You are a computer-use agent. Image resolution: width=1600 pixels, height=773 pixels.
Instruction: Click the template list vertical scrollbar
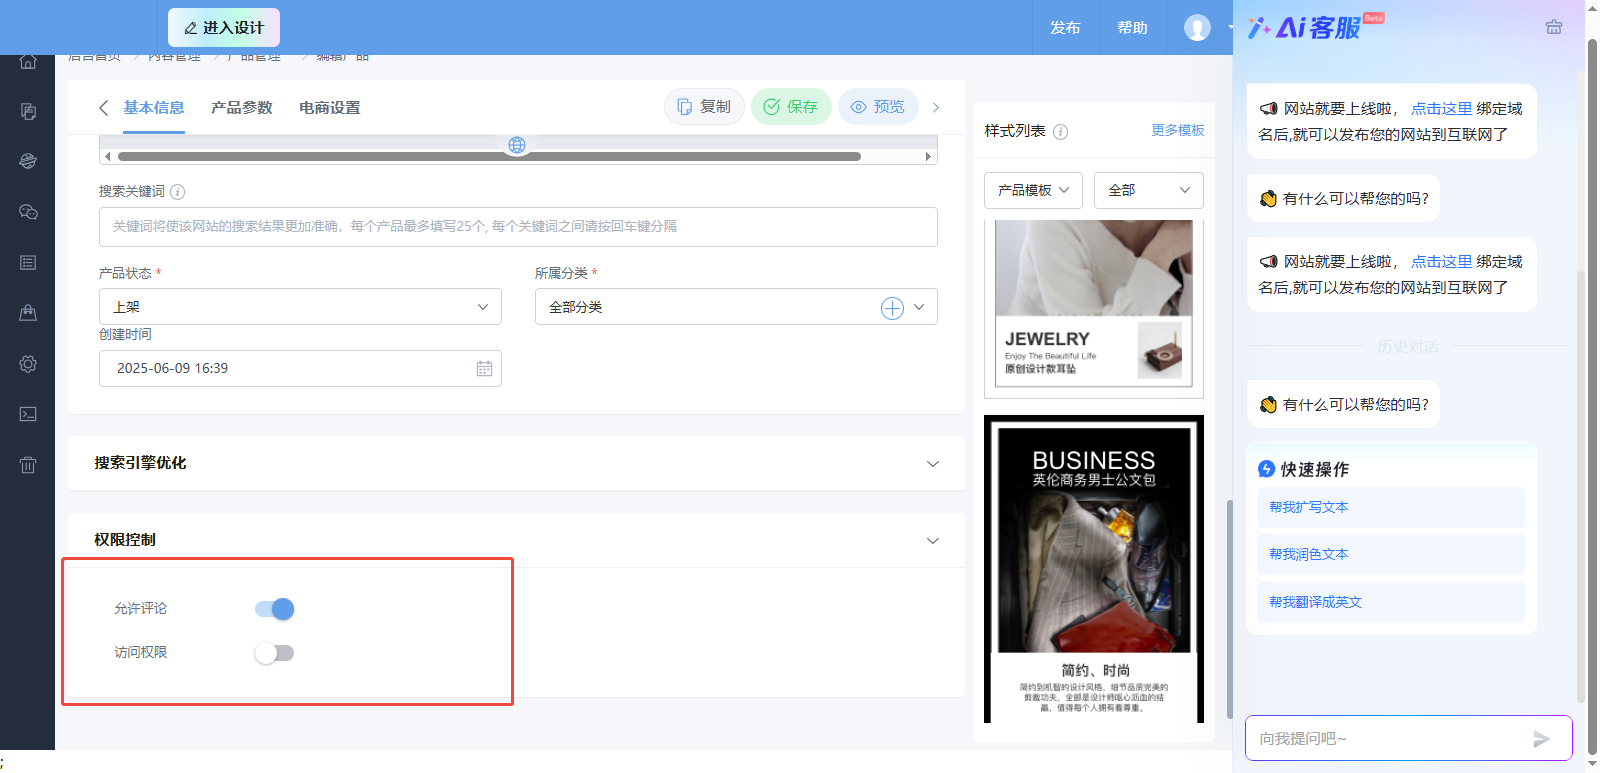pyautogui.click(x=1229, y=609)
